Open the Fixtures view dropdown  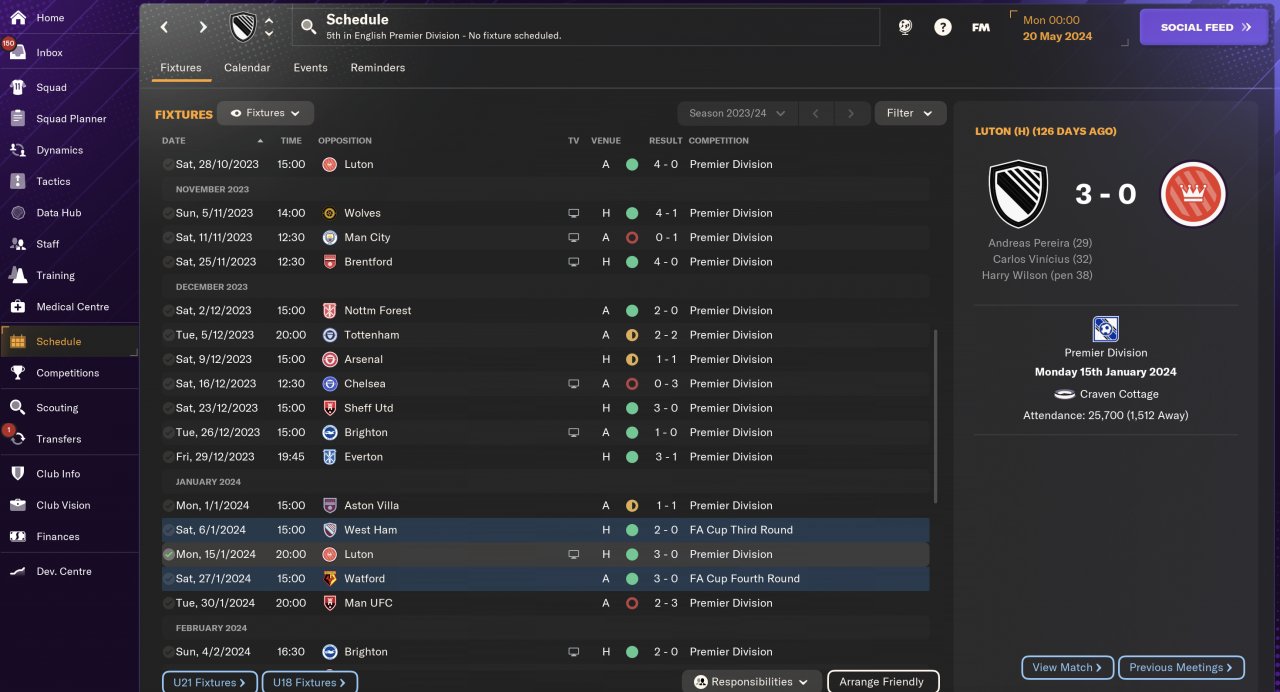point(265,113)
